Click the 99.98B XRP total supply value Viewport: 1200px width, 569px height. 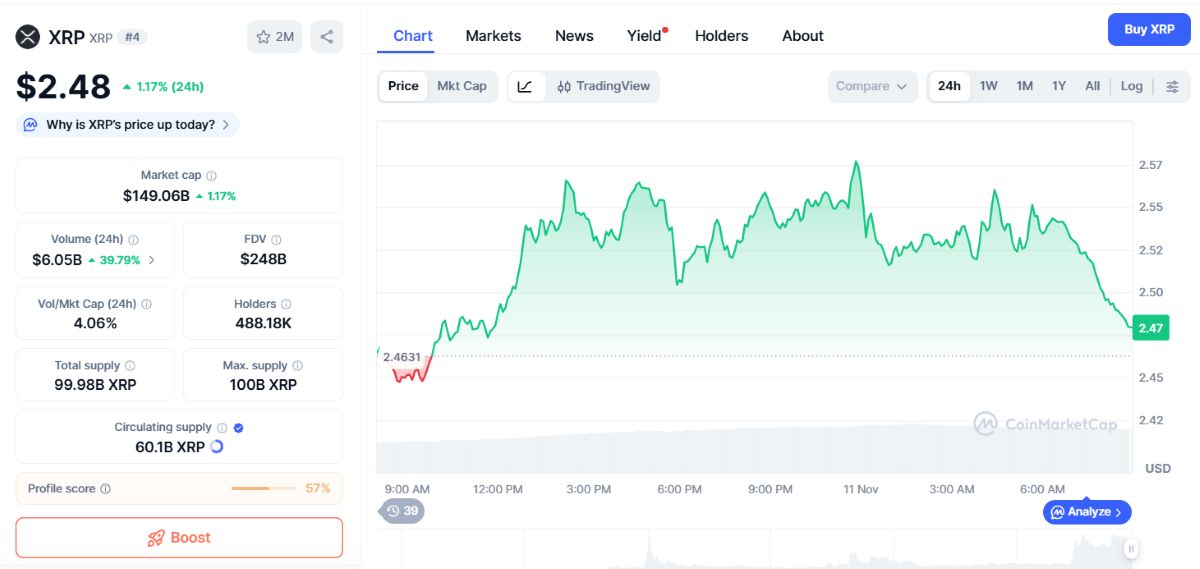point(95,385)
